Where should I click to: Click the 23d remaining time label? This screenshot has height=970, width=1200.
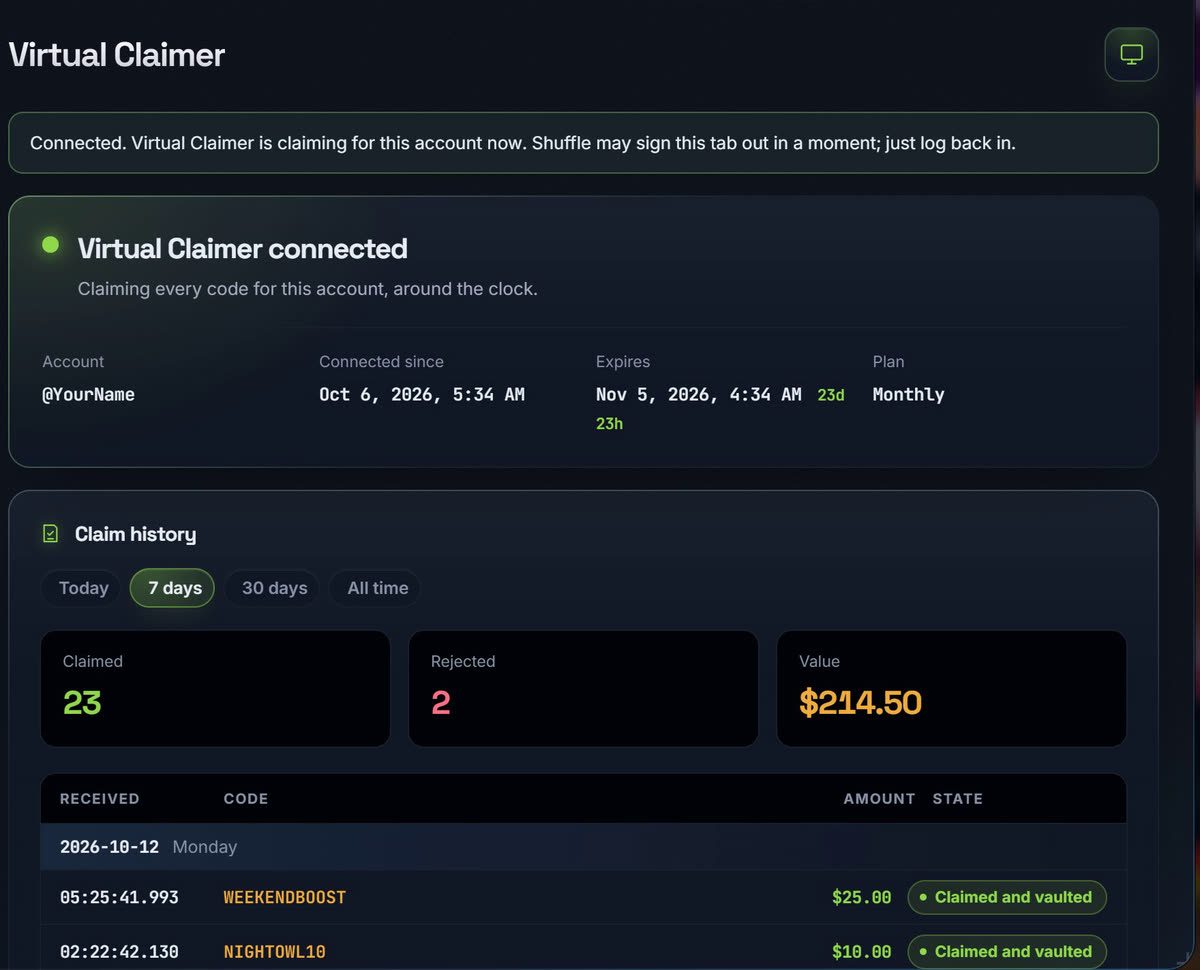coord(830,395)
